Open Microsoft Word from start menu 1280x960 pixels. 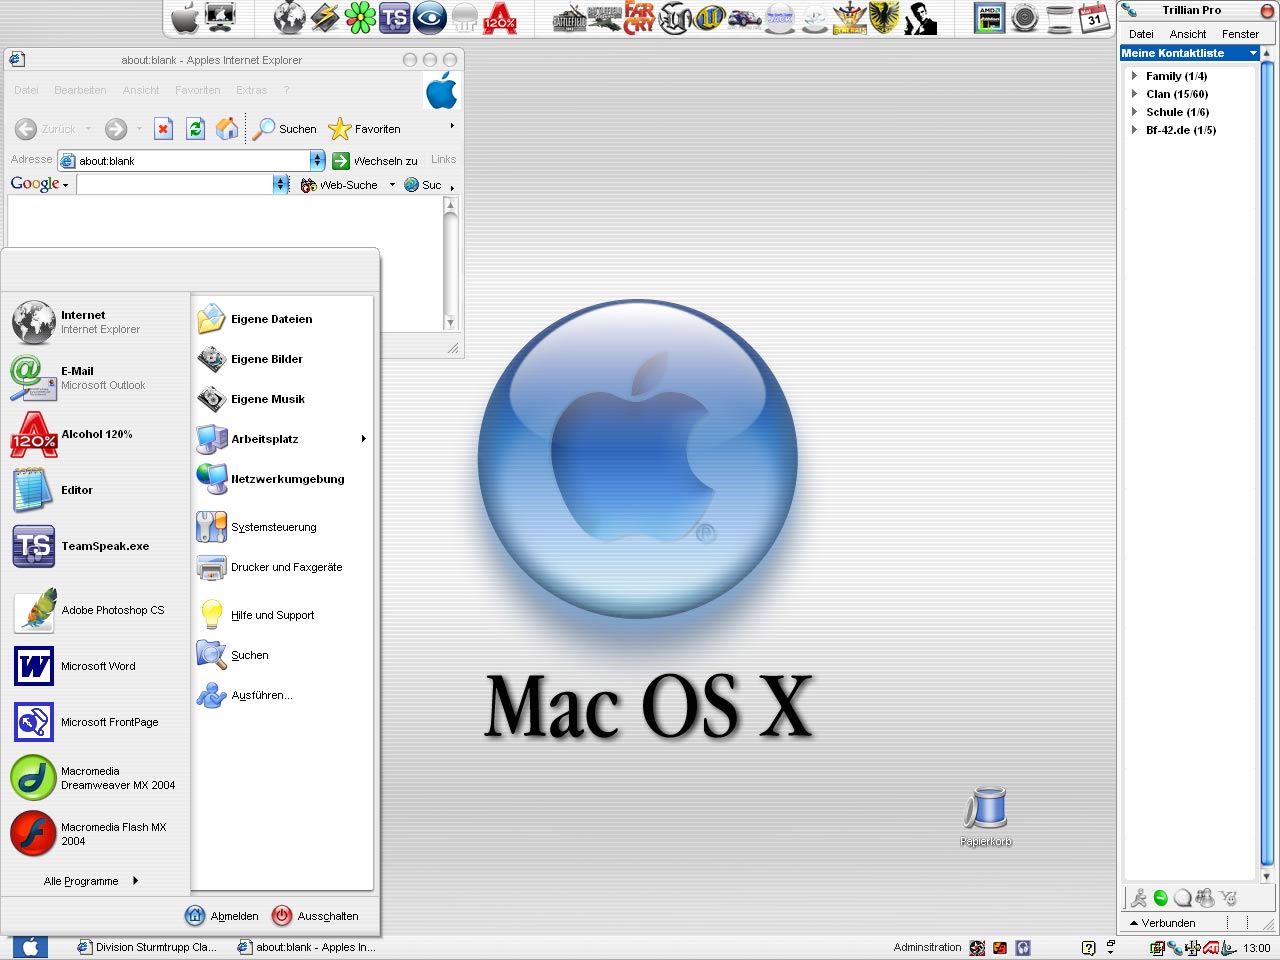(95, 666)
